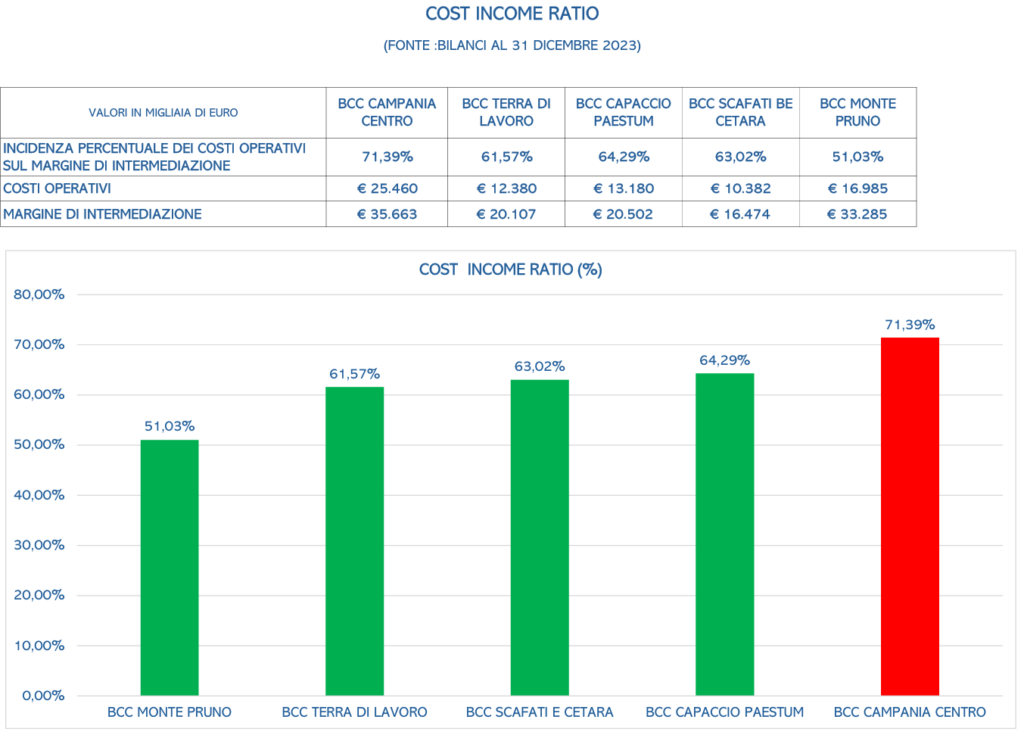Viewport: 1024px width, 738px height.
Task: Click the 61,57% data label above the chart bar
Action: tap(355, 374)
